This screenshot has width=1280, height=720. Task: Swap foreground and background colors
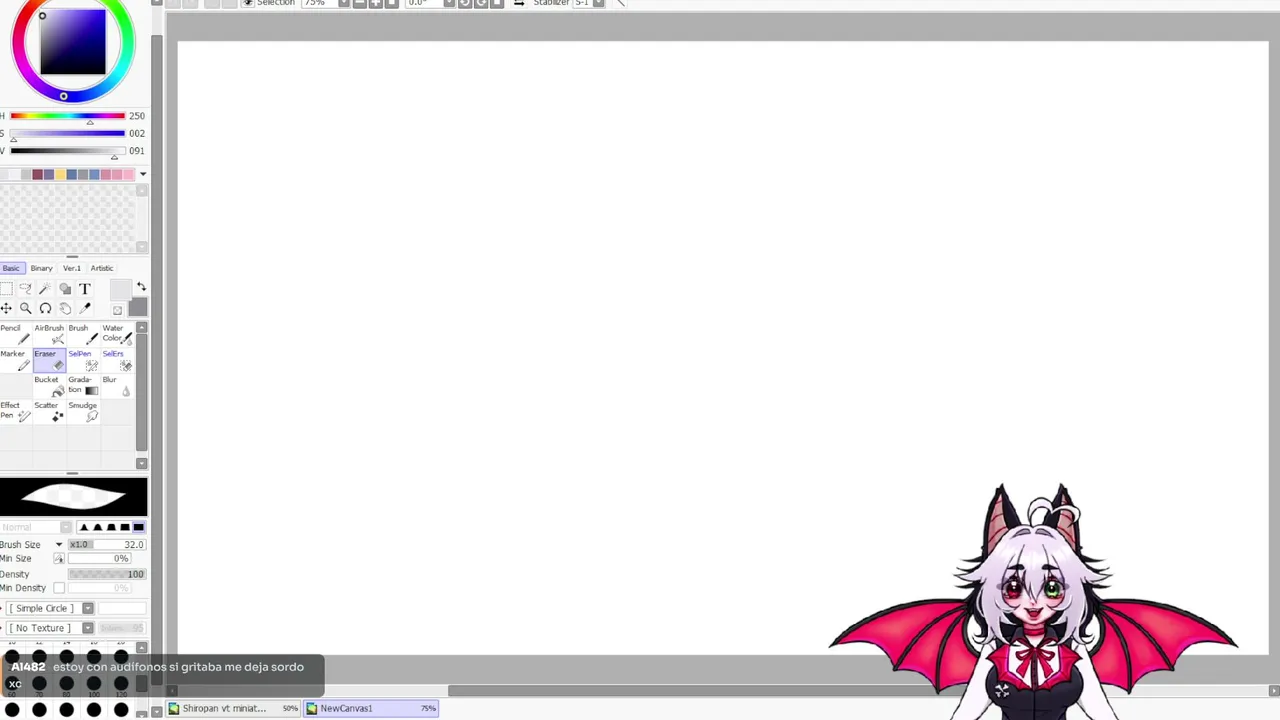click(x=141, y=287)
